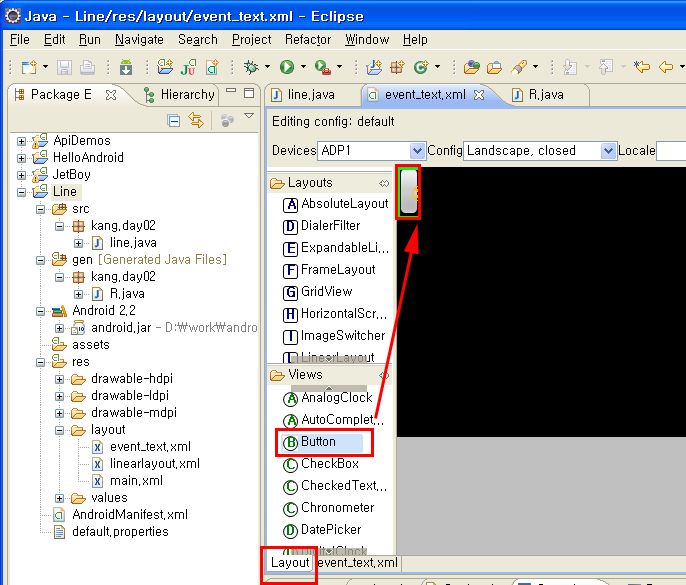Screen dimensions: 686x585
Task: Click New Android JUnit test project icon
Action: (x=189, y=67)
